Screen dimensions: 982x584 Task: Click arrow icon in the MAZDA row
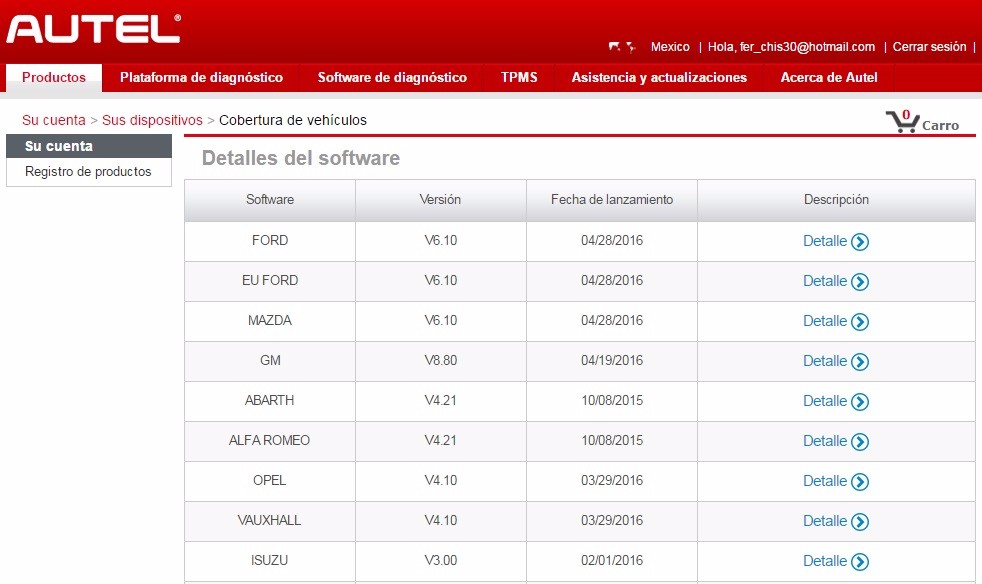pos(860,322)
